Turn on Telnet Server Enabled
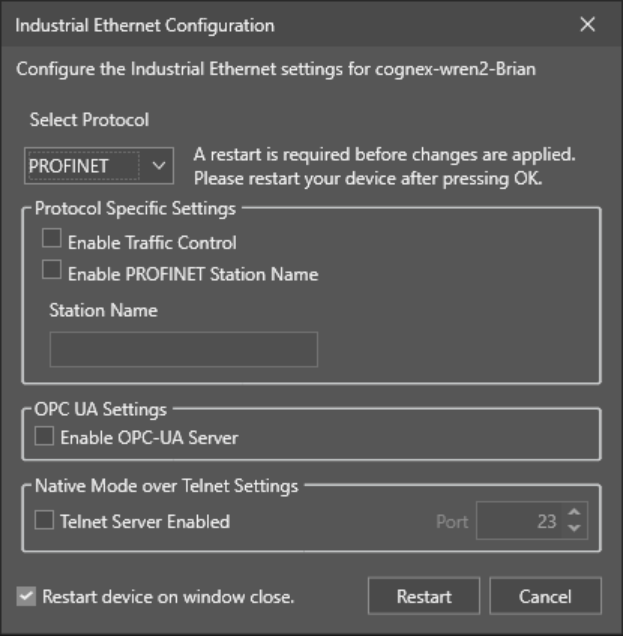Viewport: 623px width, 636px height. (45, 521)
